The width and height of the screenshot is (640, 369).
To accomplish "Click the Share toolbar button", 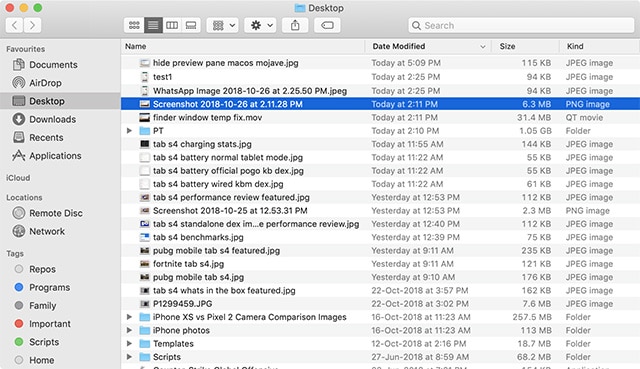I will [295, 25].
